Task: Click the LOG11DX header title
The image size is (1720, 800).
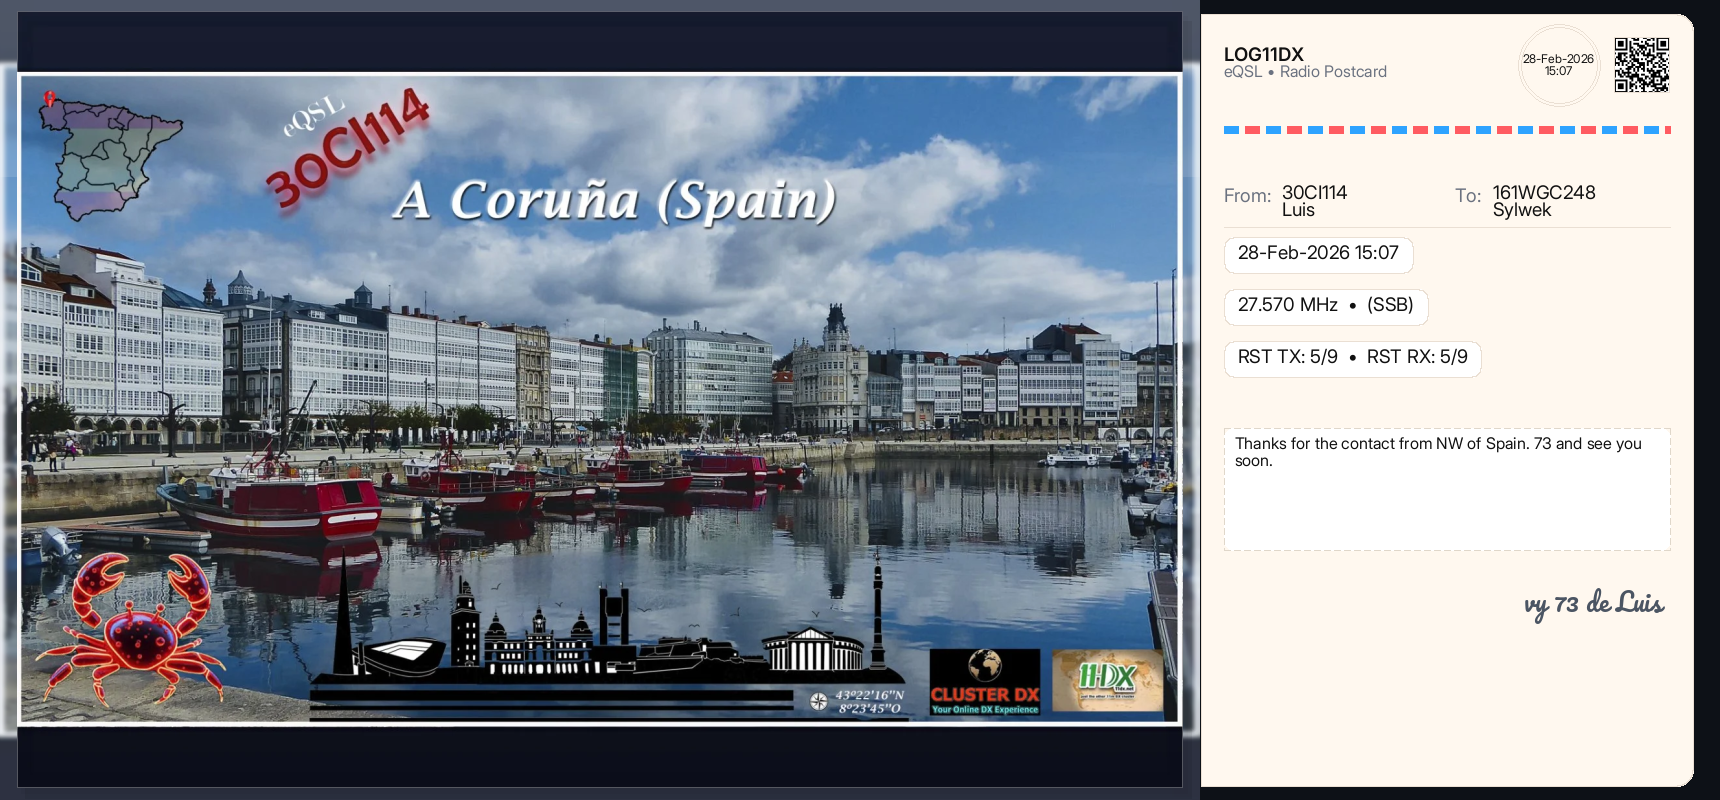Action: coord(1263,55)
